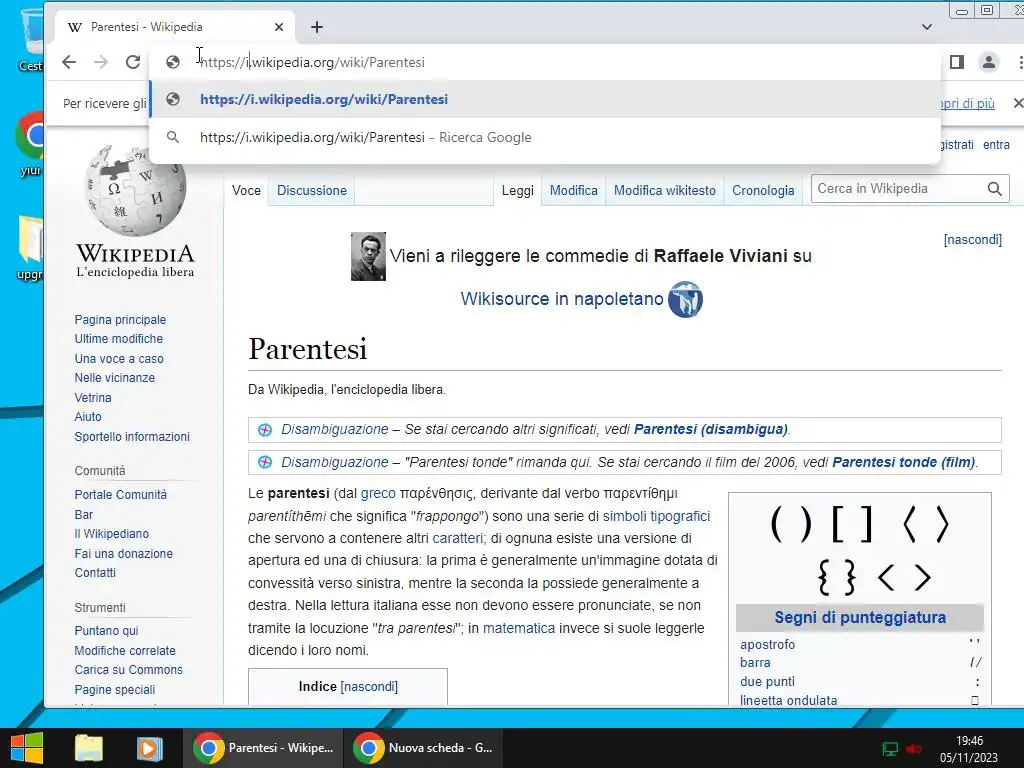Open Carica su Commons link
The image size is (1024, 768).
click(x=129, y=669)
